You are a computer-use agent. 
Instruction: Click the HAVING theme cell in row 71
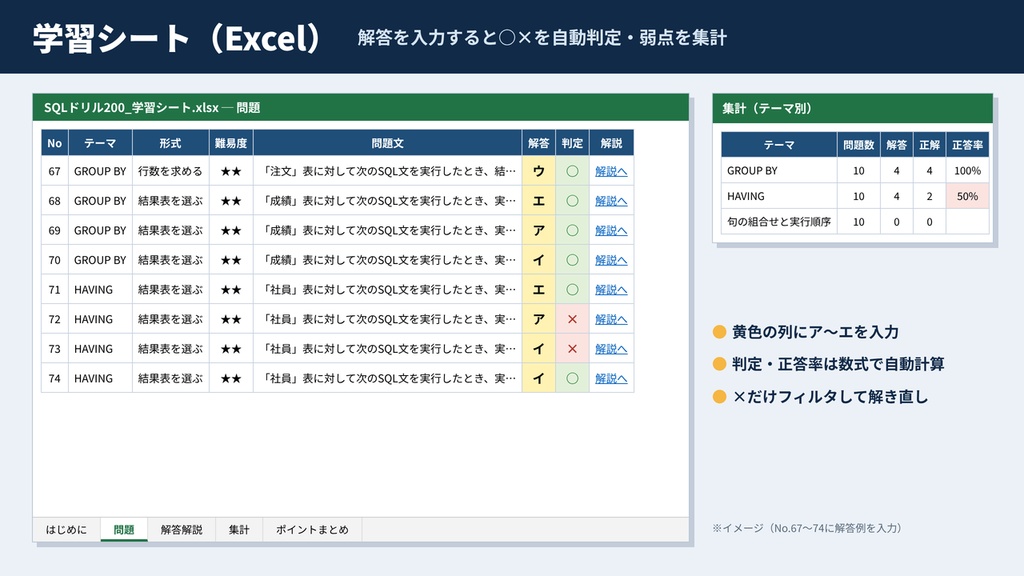click(100, 289)
